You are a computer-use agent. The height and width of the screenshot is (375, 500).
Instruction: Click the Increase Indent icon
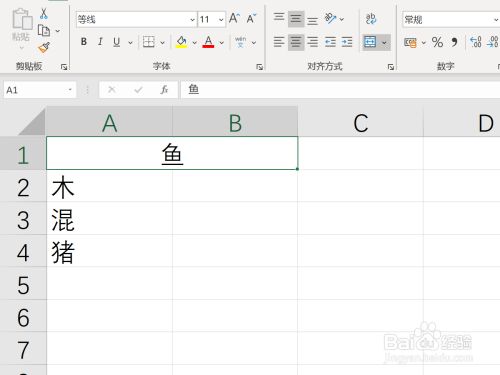pyautogui.click(x=347, y=42)
